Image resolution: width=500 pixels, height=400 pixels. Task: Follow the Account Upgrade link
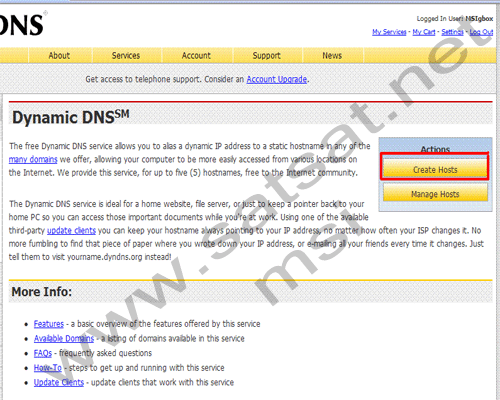[x=277, y=79]
